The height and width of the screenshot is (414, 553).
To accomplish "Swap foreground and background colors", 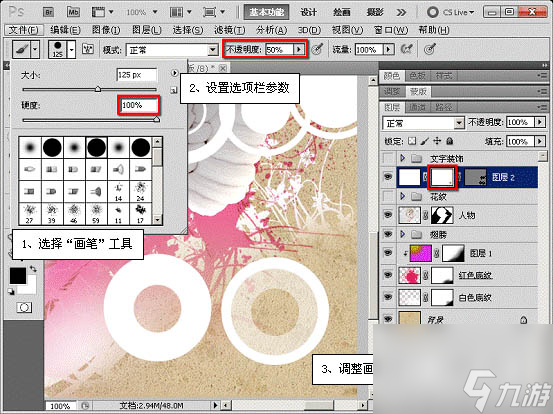I will coord(33,269).
